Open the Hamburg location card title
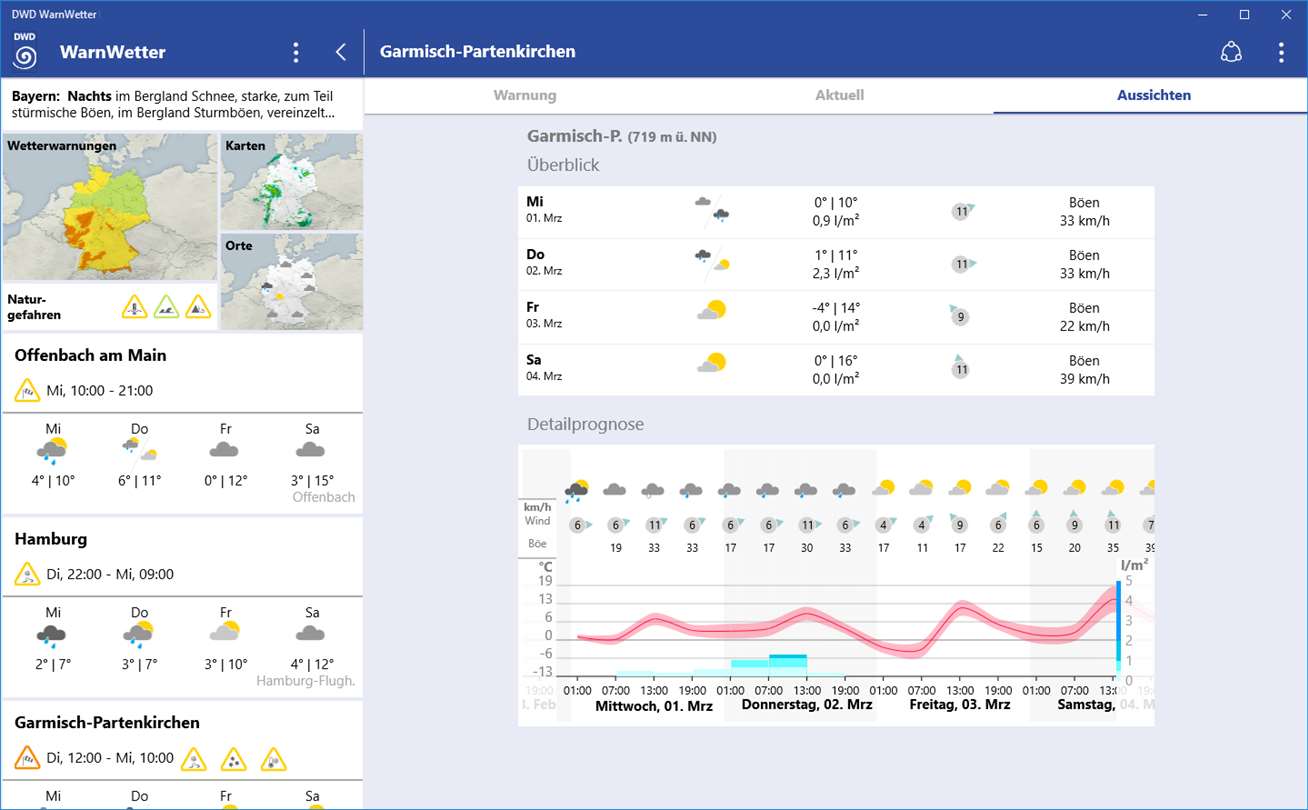Screen dimensions: 1308x810 [51, 539]
